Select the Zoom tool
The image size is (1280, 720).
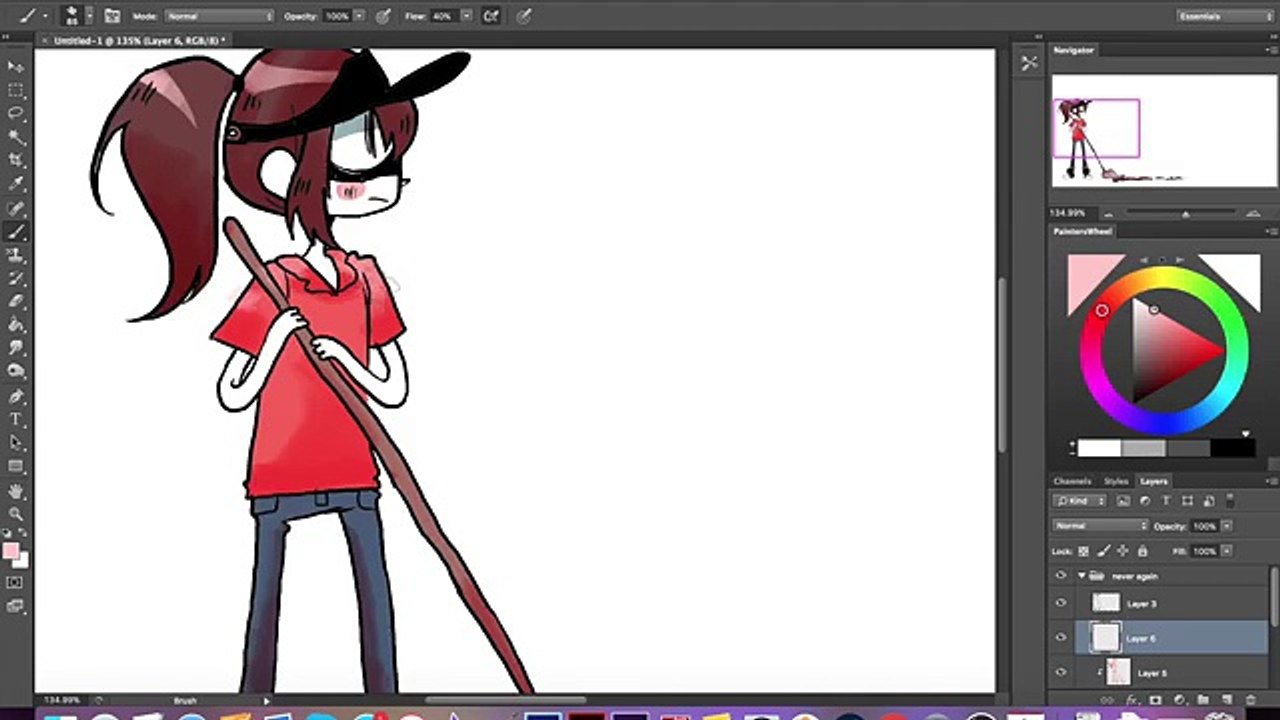[16, 514]
